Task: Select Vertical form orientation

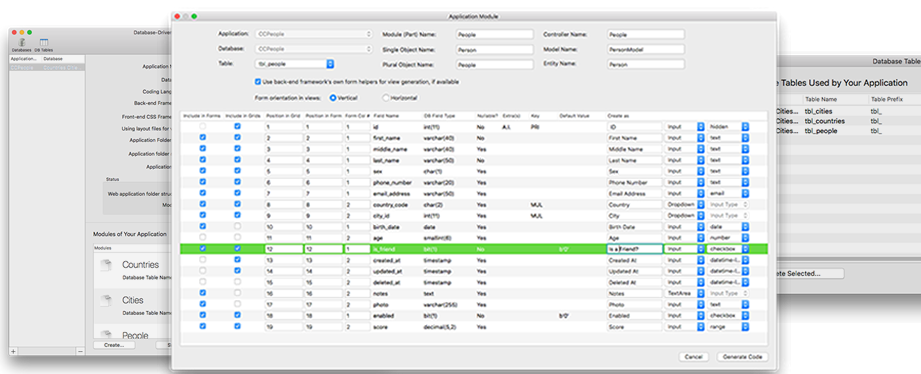Action: click(332, 97)
